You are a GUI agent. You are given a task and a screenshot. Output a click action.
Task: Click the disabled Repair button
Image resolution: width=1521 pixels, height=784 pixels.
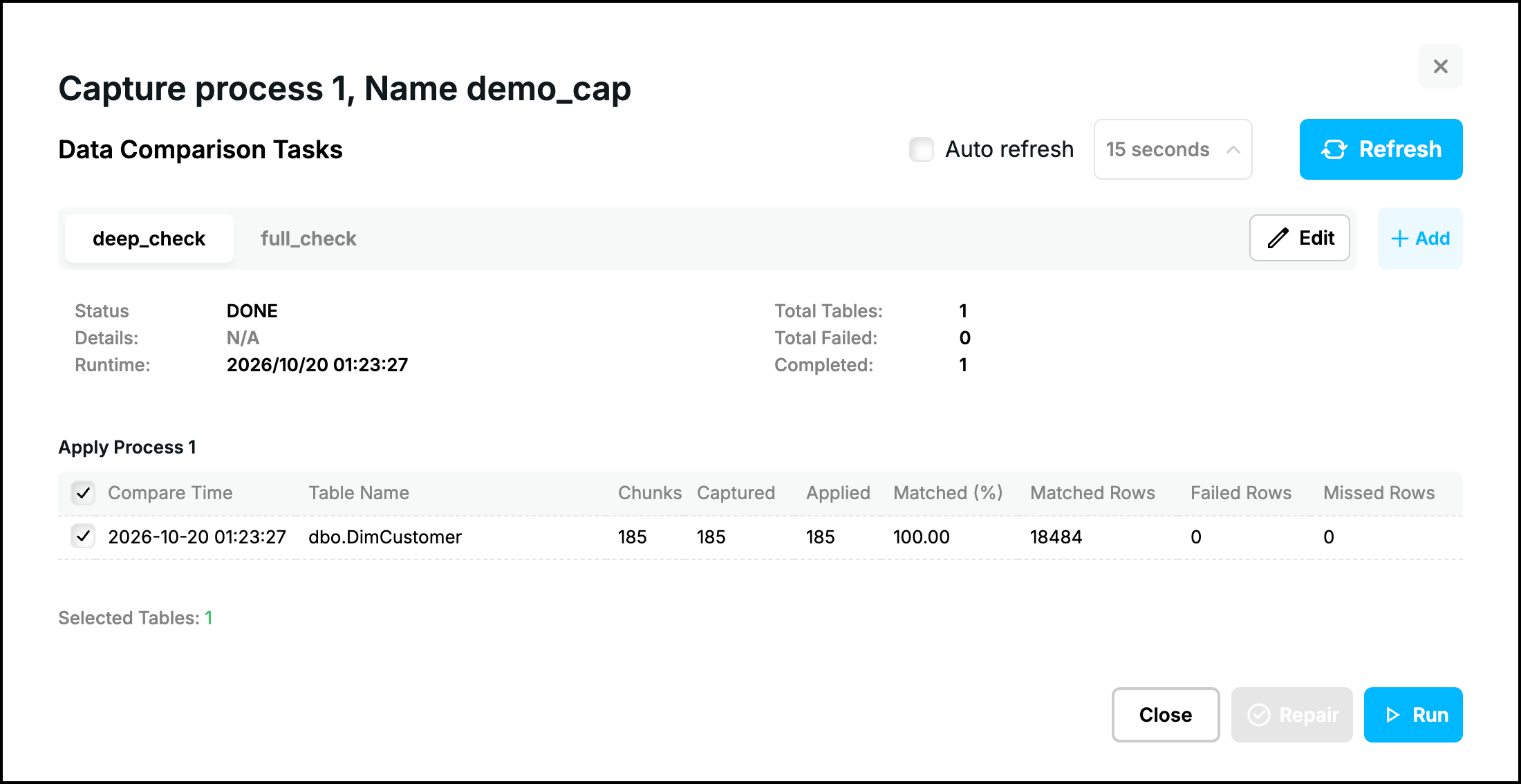[1292, 715]
